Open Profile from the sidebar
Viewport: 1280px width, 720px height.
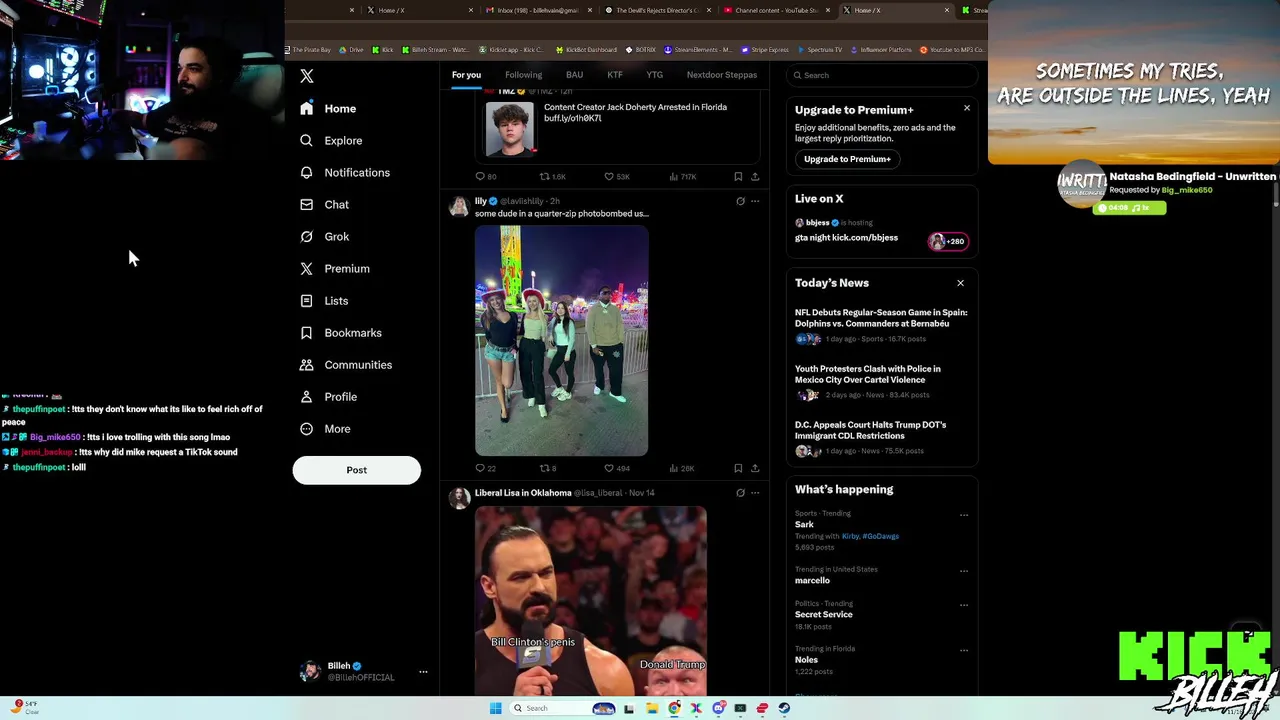329,396
